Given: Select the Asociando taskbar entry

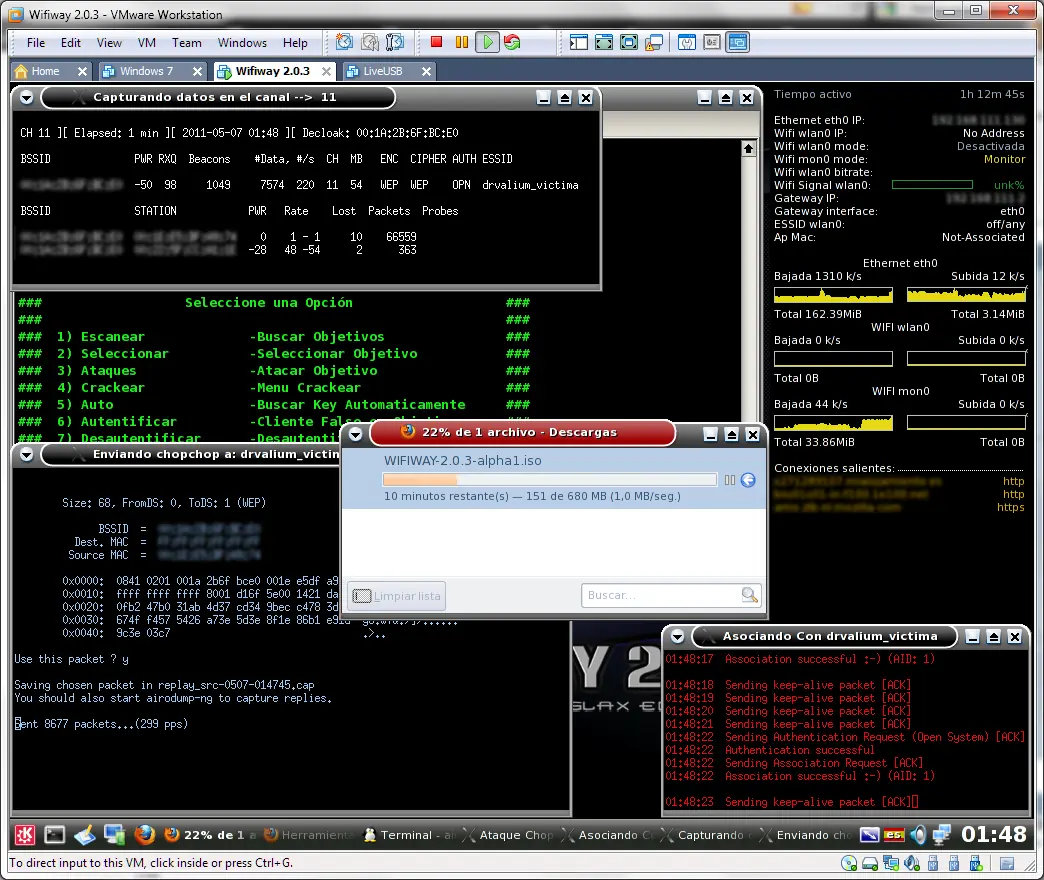Looking at the screenshot, I should click(x=607, y=835).
